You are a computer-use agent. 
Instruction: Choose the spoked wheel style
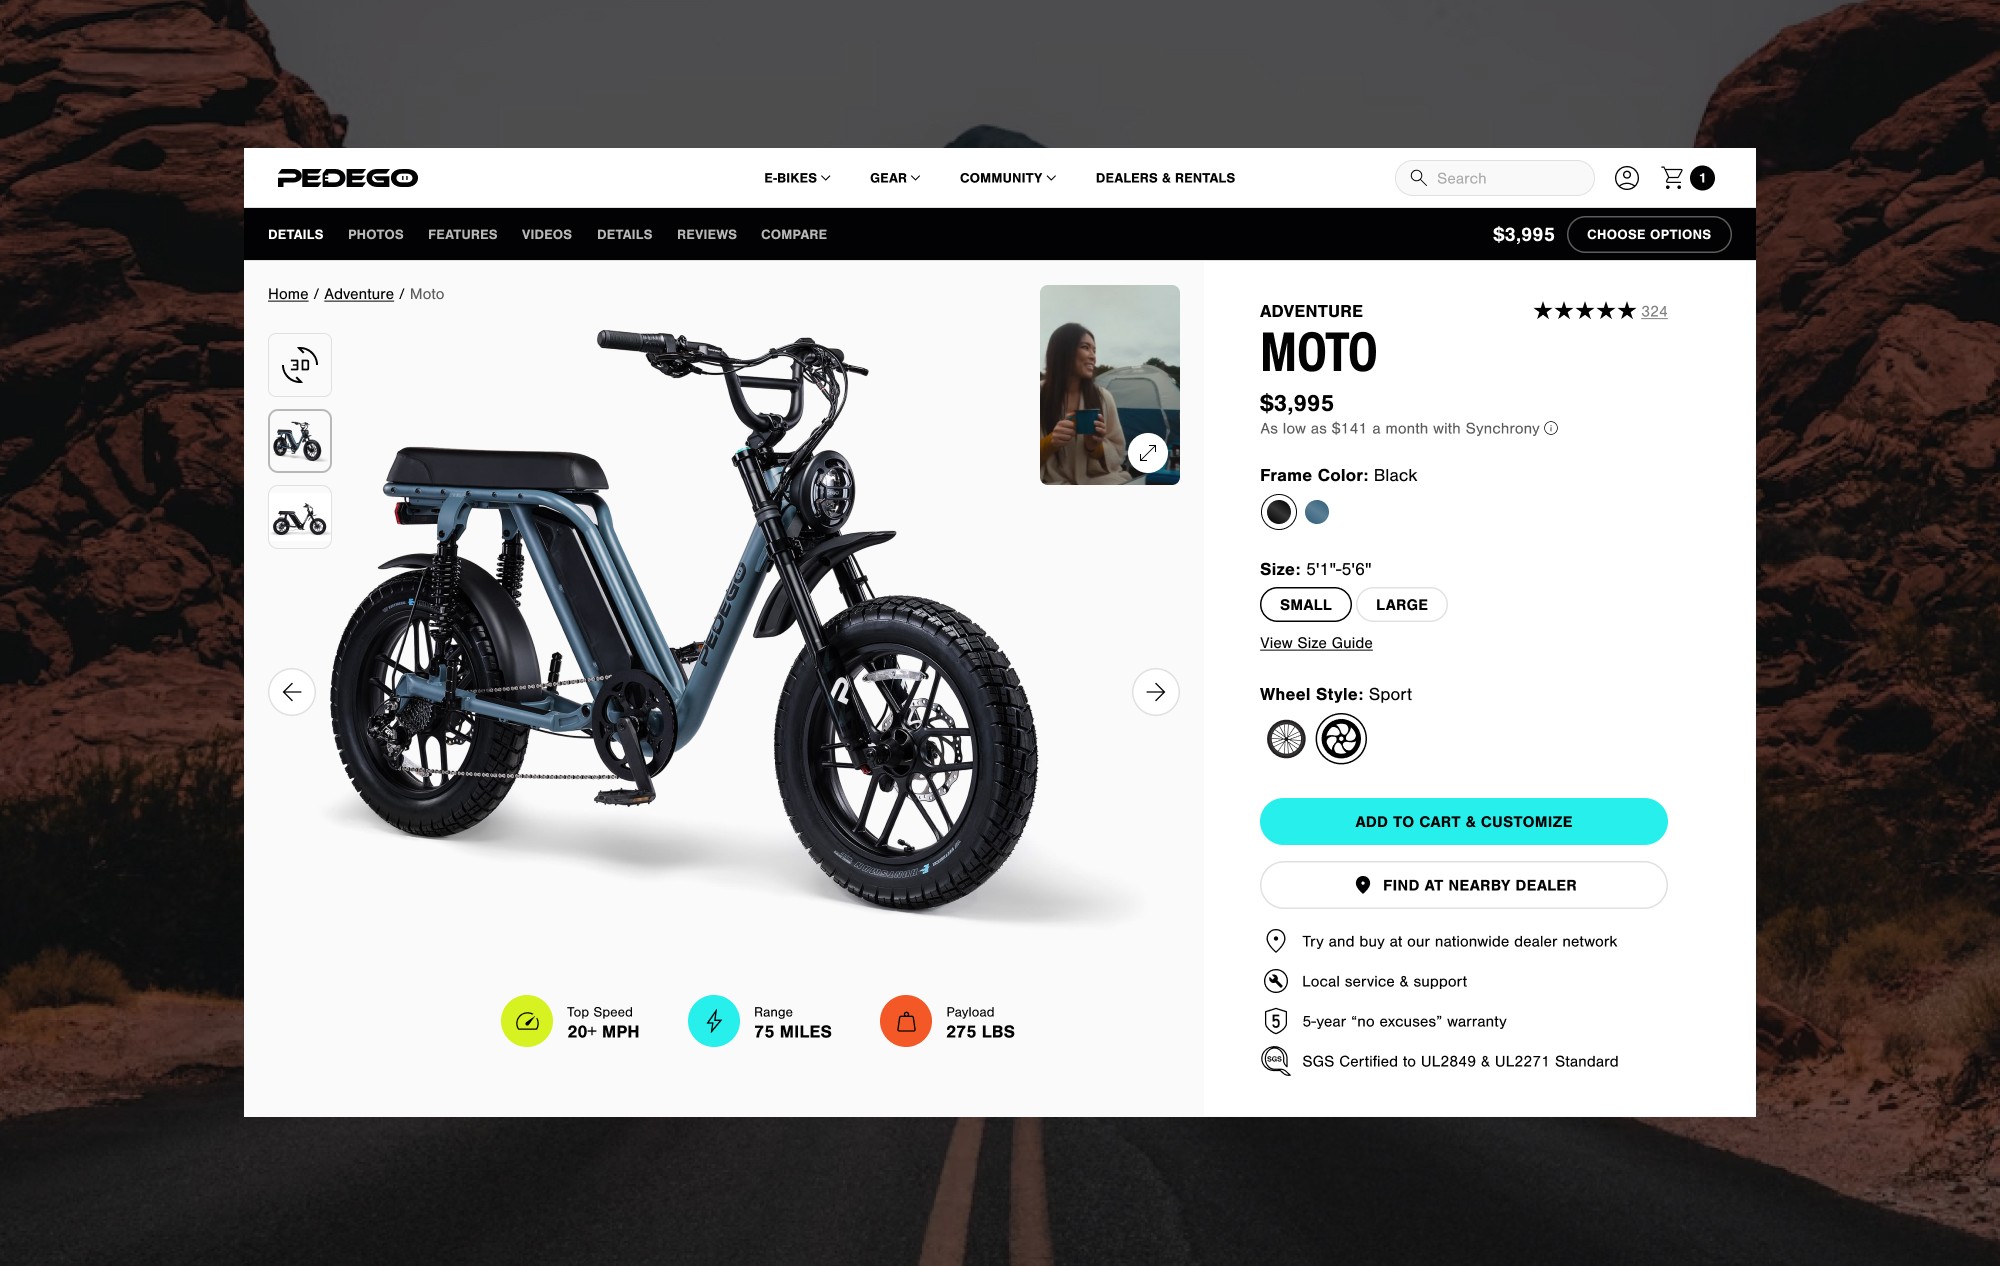1286,739
